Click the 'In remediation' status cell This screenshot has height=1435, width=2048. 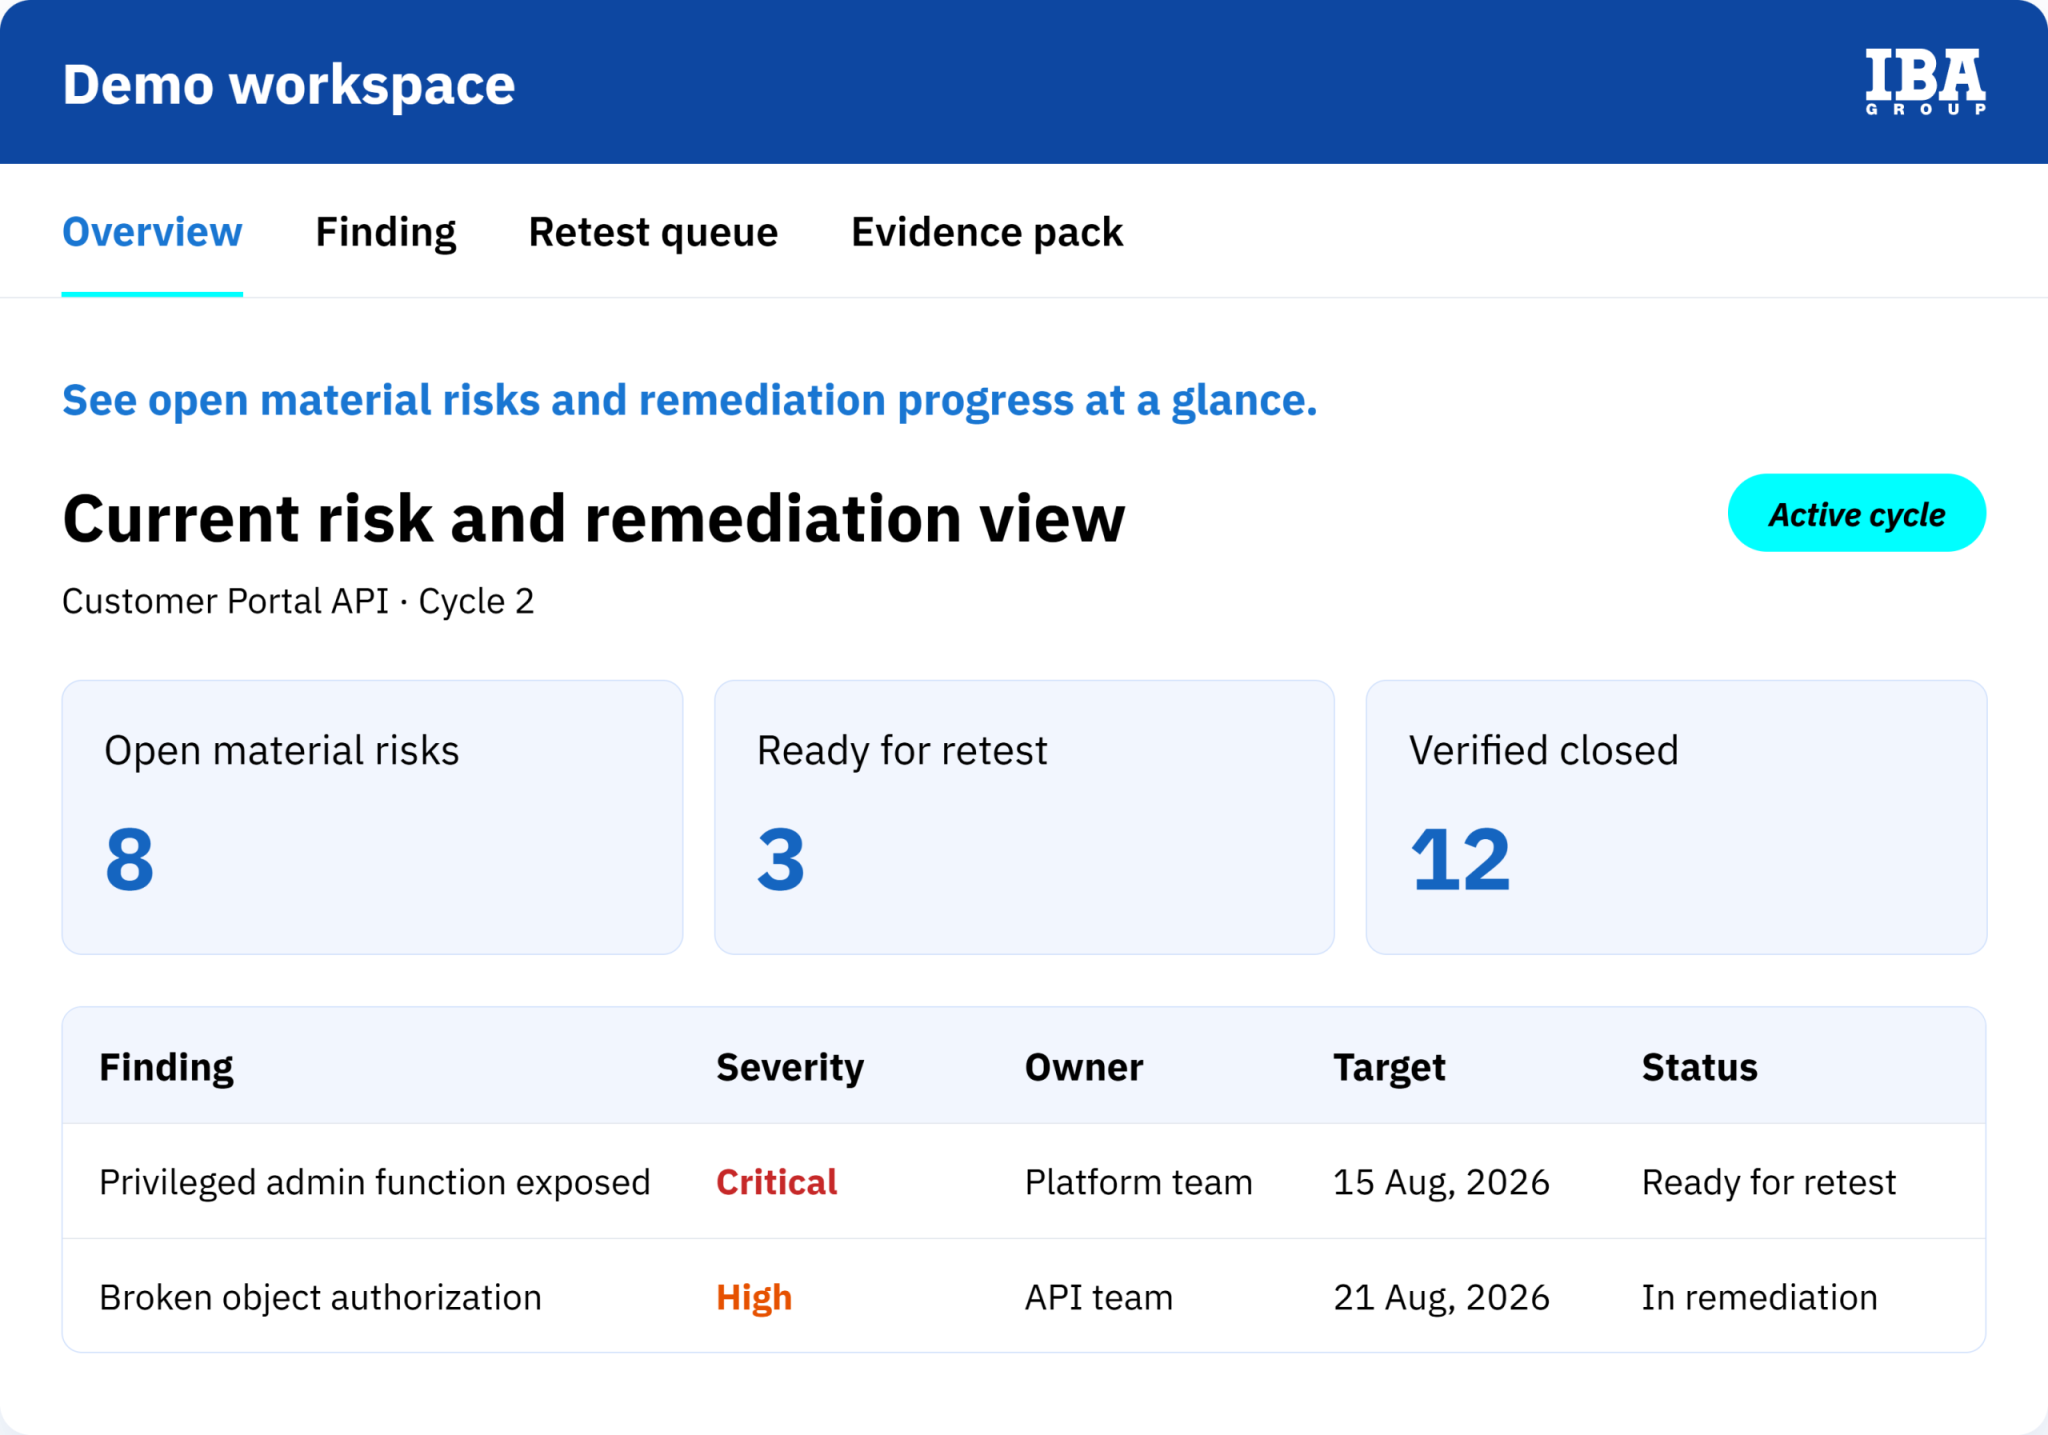(x=1760, y=1297)
